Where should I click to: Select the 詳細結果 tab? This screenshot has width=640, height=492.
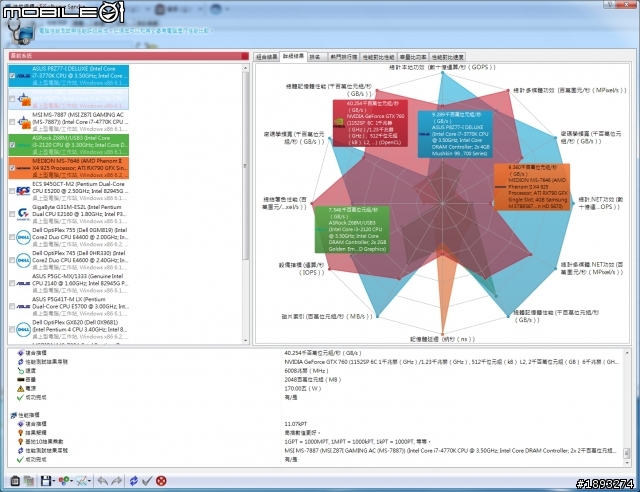[293, 56]
